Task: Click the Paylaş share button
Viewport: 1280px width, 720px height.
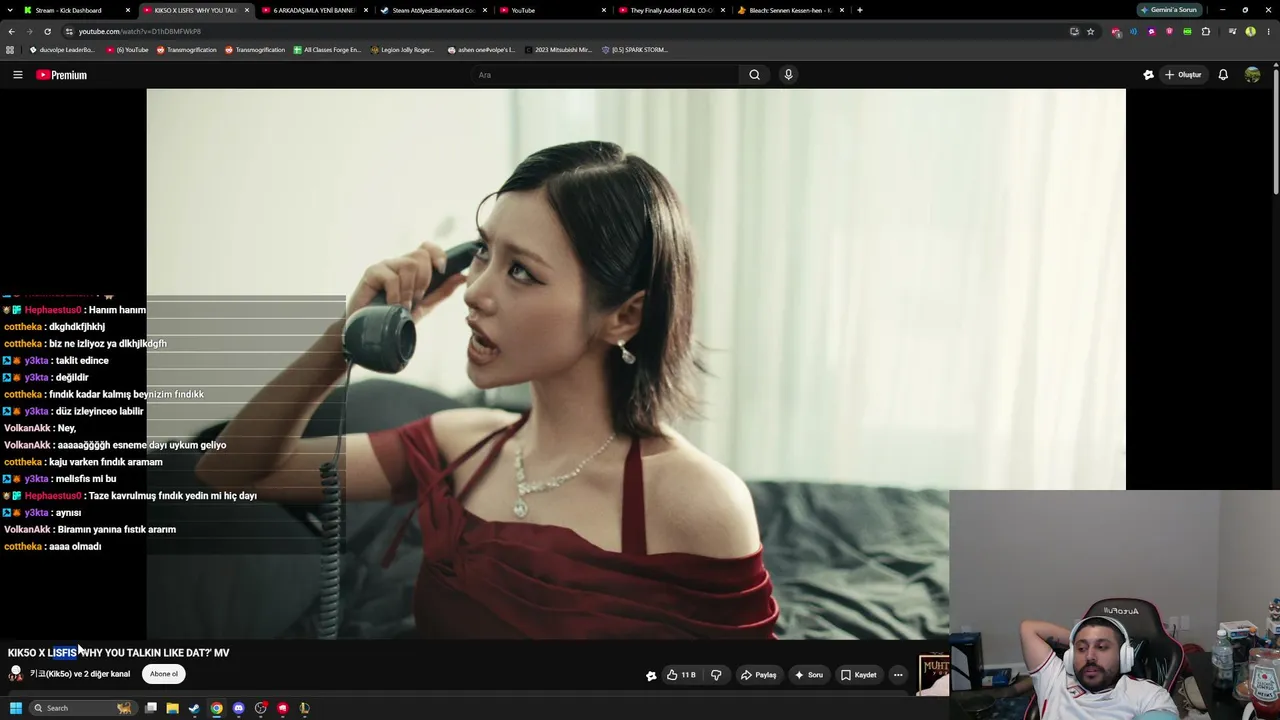Action: point(758,675)
